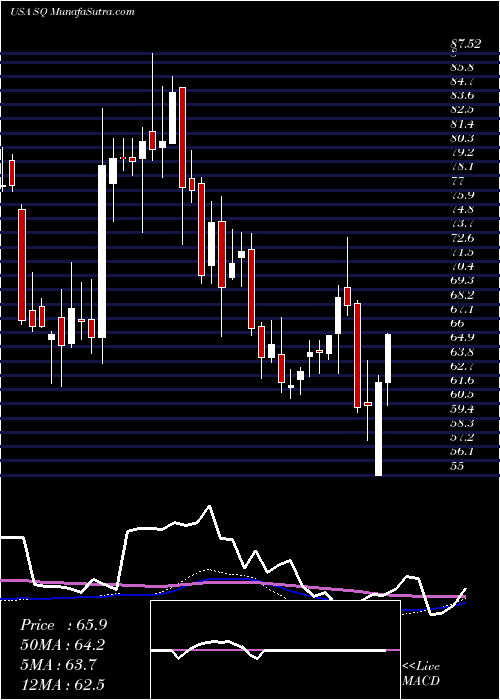
Task: Click the 67.1 price axis label
Action: tap(463, 309)
